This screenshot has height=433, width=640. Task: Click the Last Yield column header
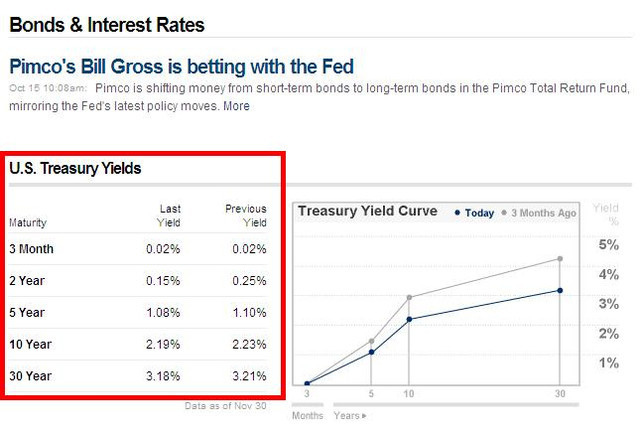click(x=169, y=216)
